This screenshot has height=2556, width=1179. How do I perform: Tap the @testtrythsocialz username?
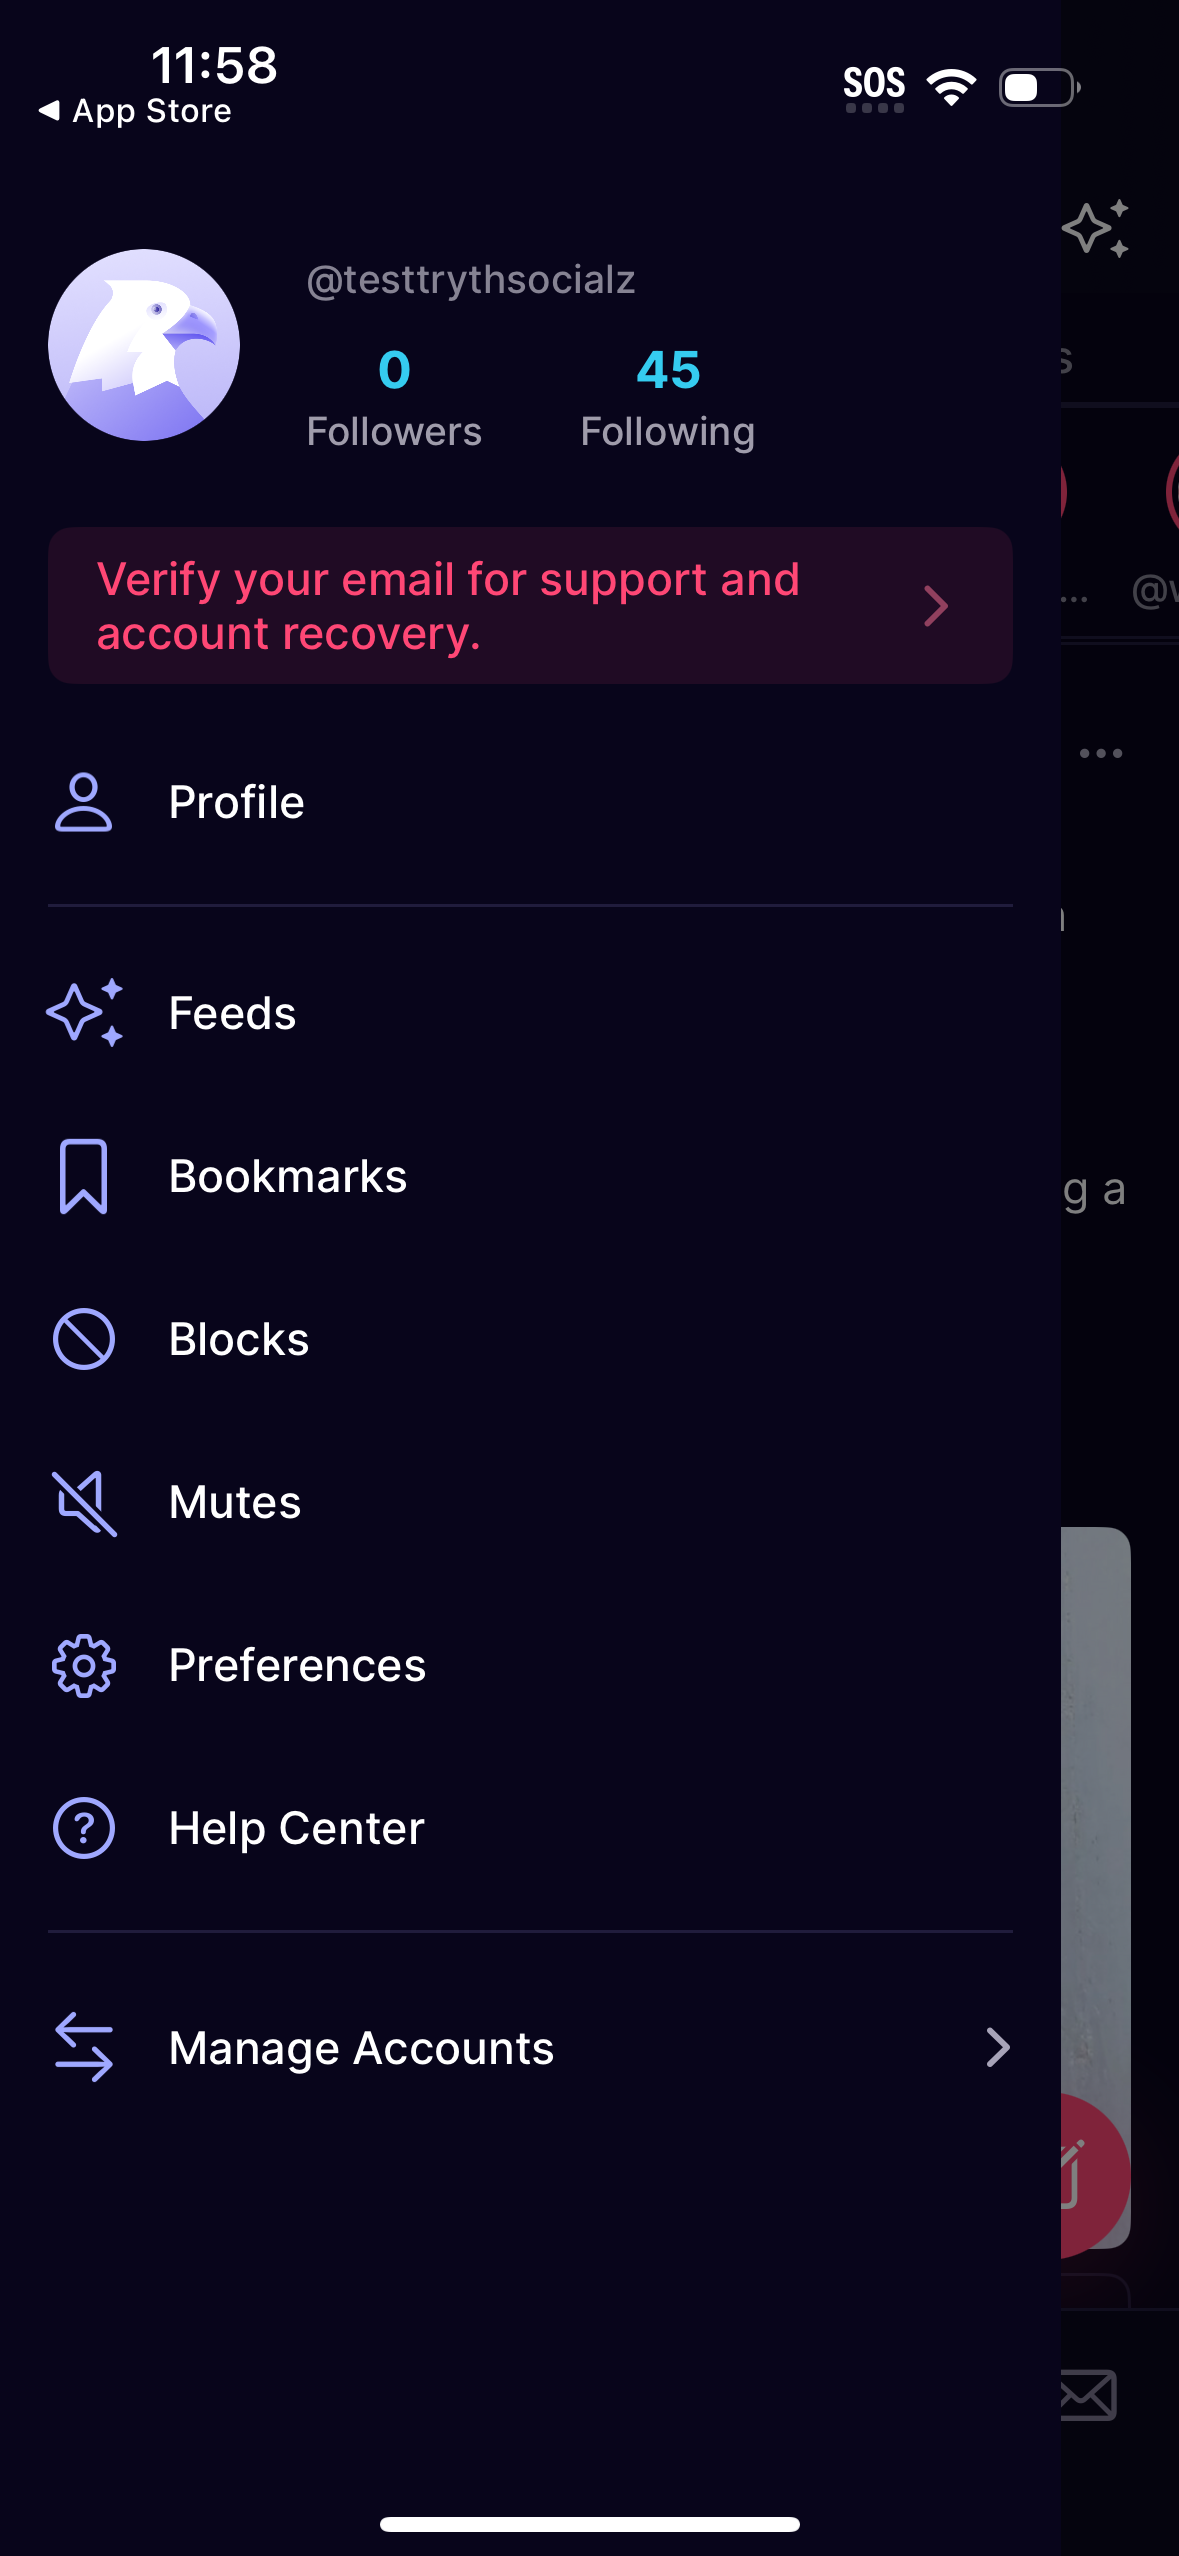pos(471,280)
